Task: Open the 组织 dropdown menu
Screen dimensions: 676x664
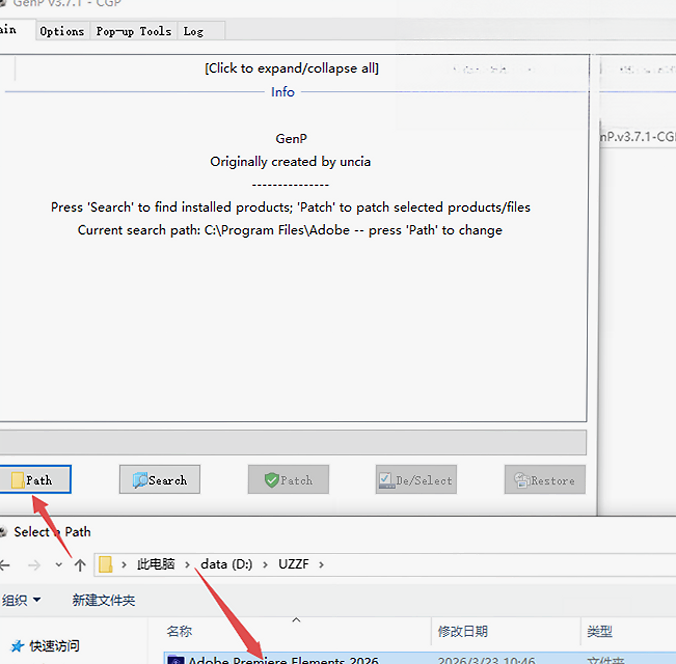Action: click(x=21, y=600)
